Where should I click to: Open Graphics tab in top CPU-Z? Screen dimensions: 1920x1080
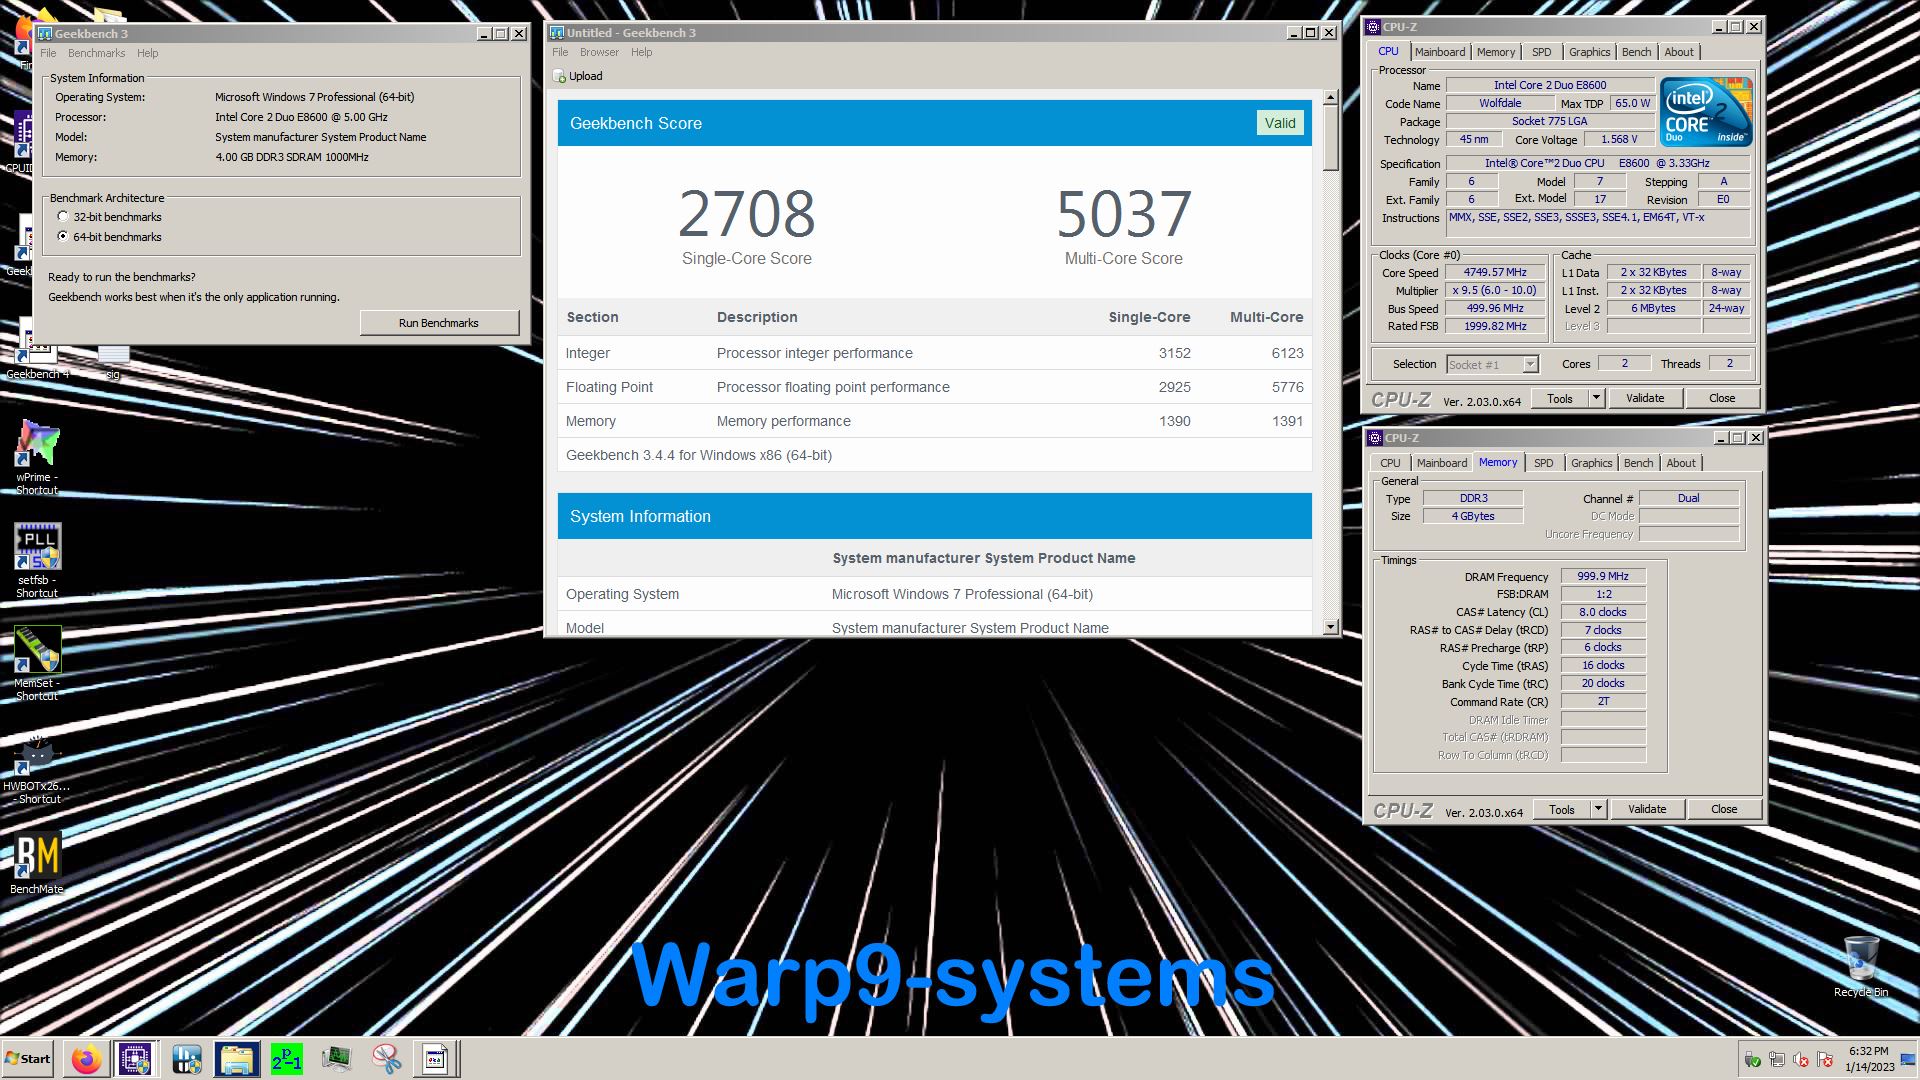tap(1589, 52)
